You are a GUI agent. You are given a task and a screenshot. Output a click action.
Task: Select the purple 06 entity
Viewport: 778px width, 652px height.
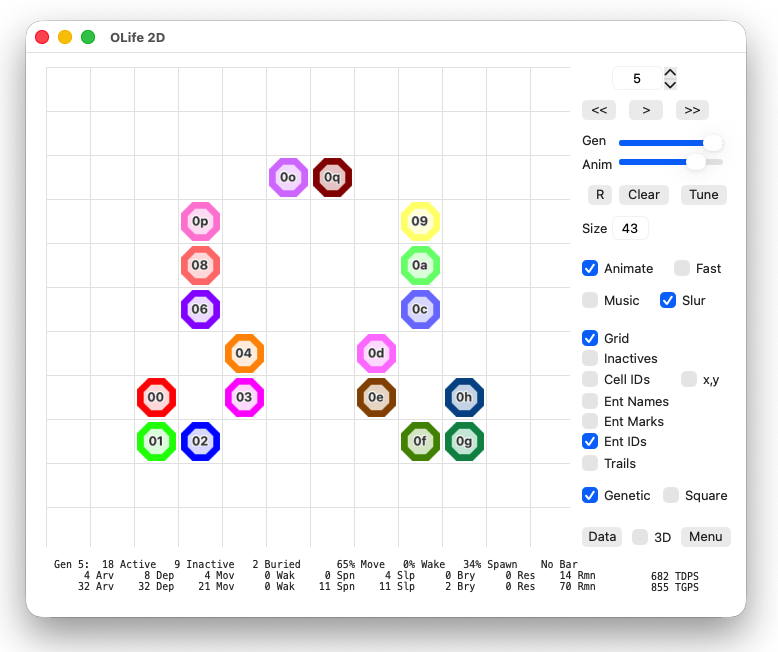pyautogui.click(x=200, y=309)
